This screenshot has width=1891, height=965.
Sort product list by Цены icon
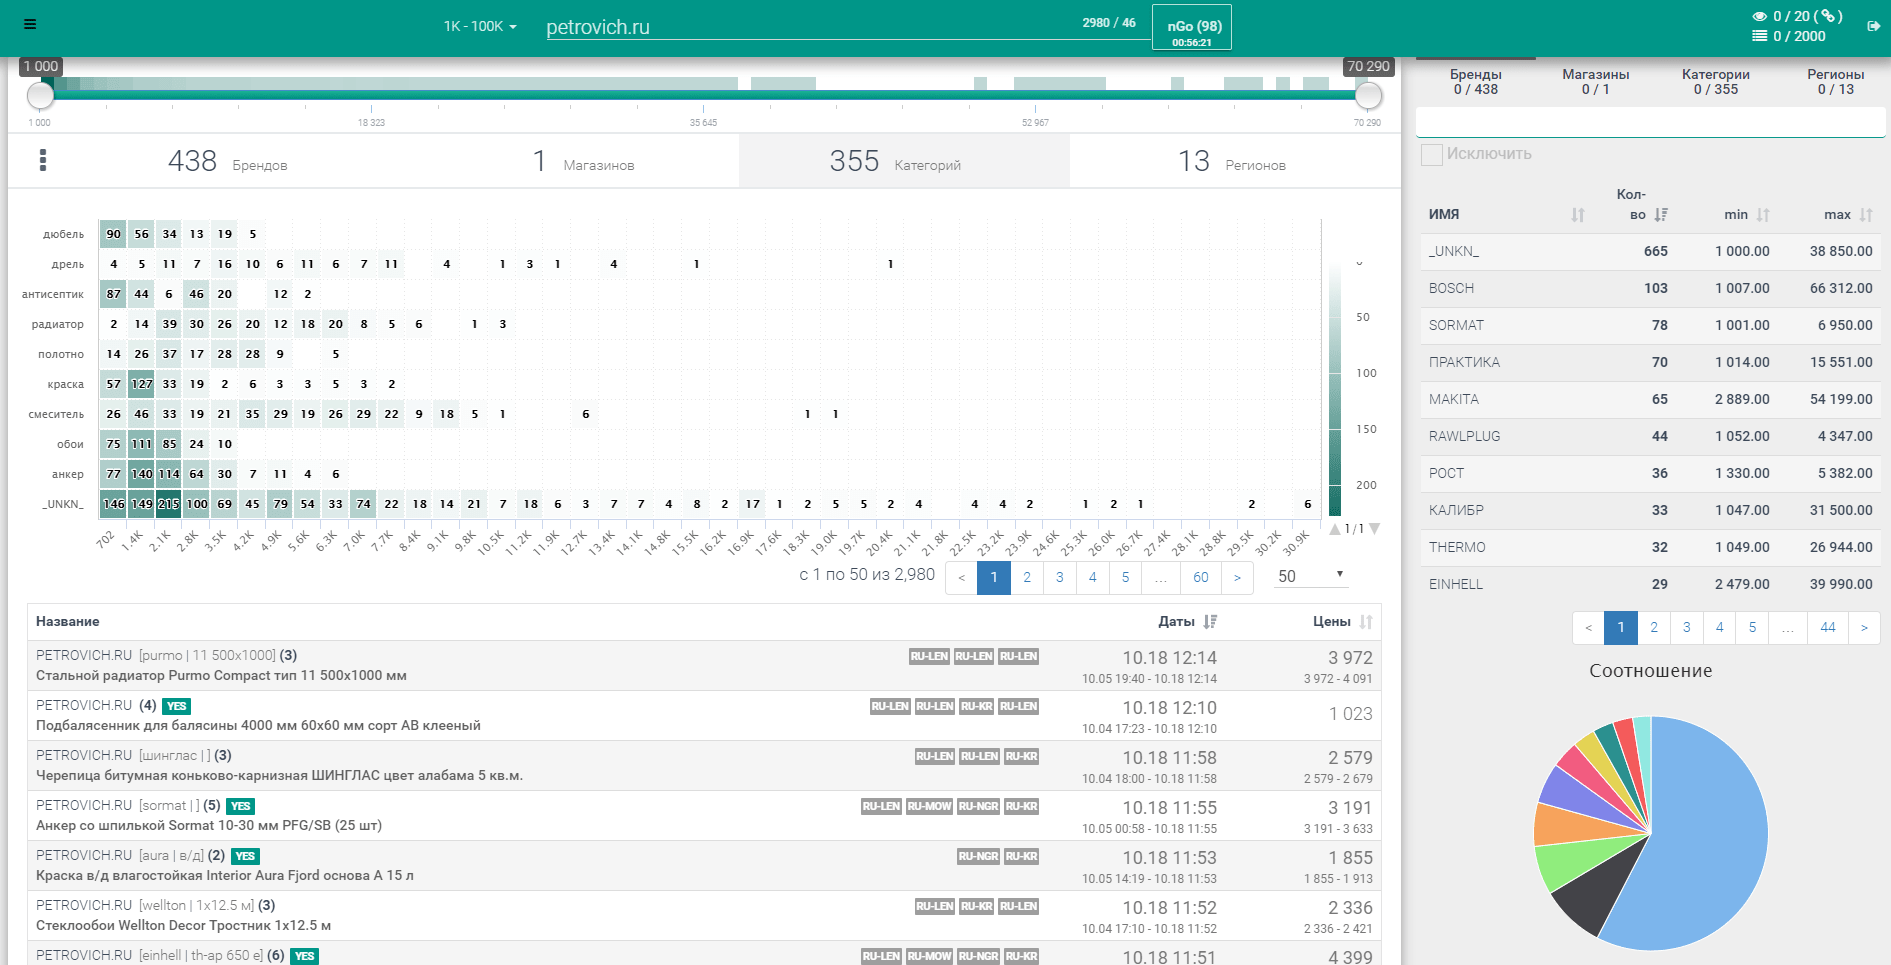1365,622
